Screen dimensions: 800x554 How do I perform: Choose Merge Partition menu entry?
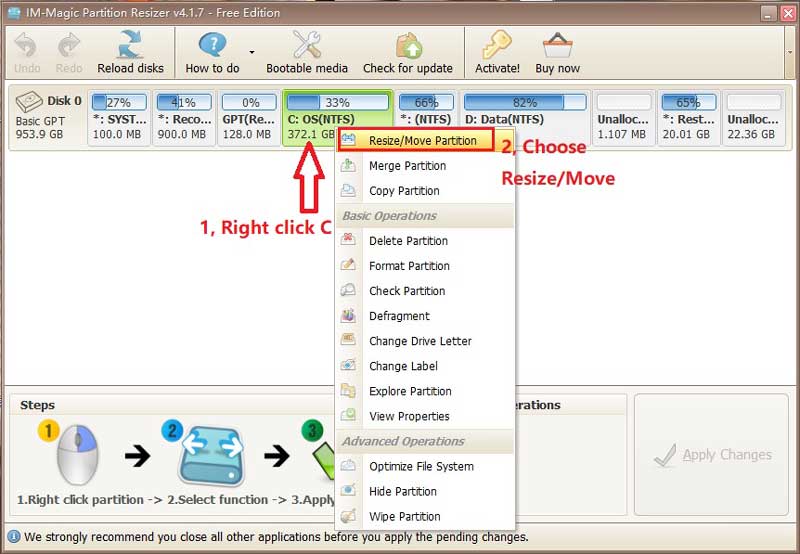click(425, 166)
